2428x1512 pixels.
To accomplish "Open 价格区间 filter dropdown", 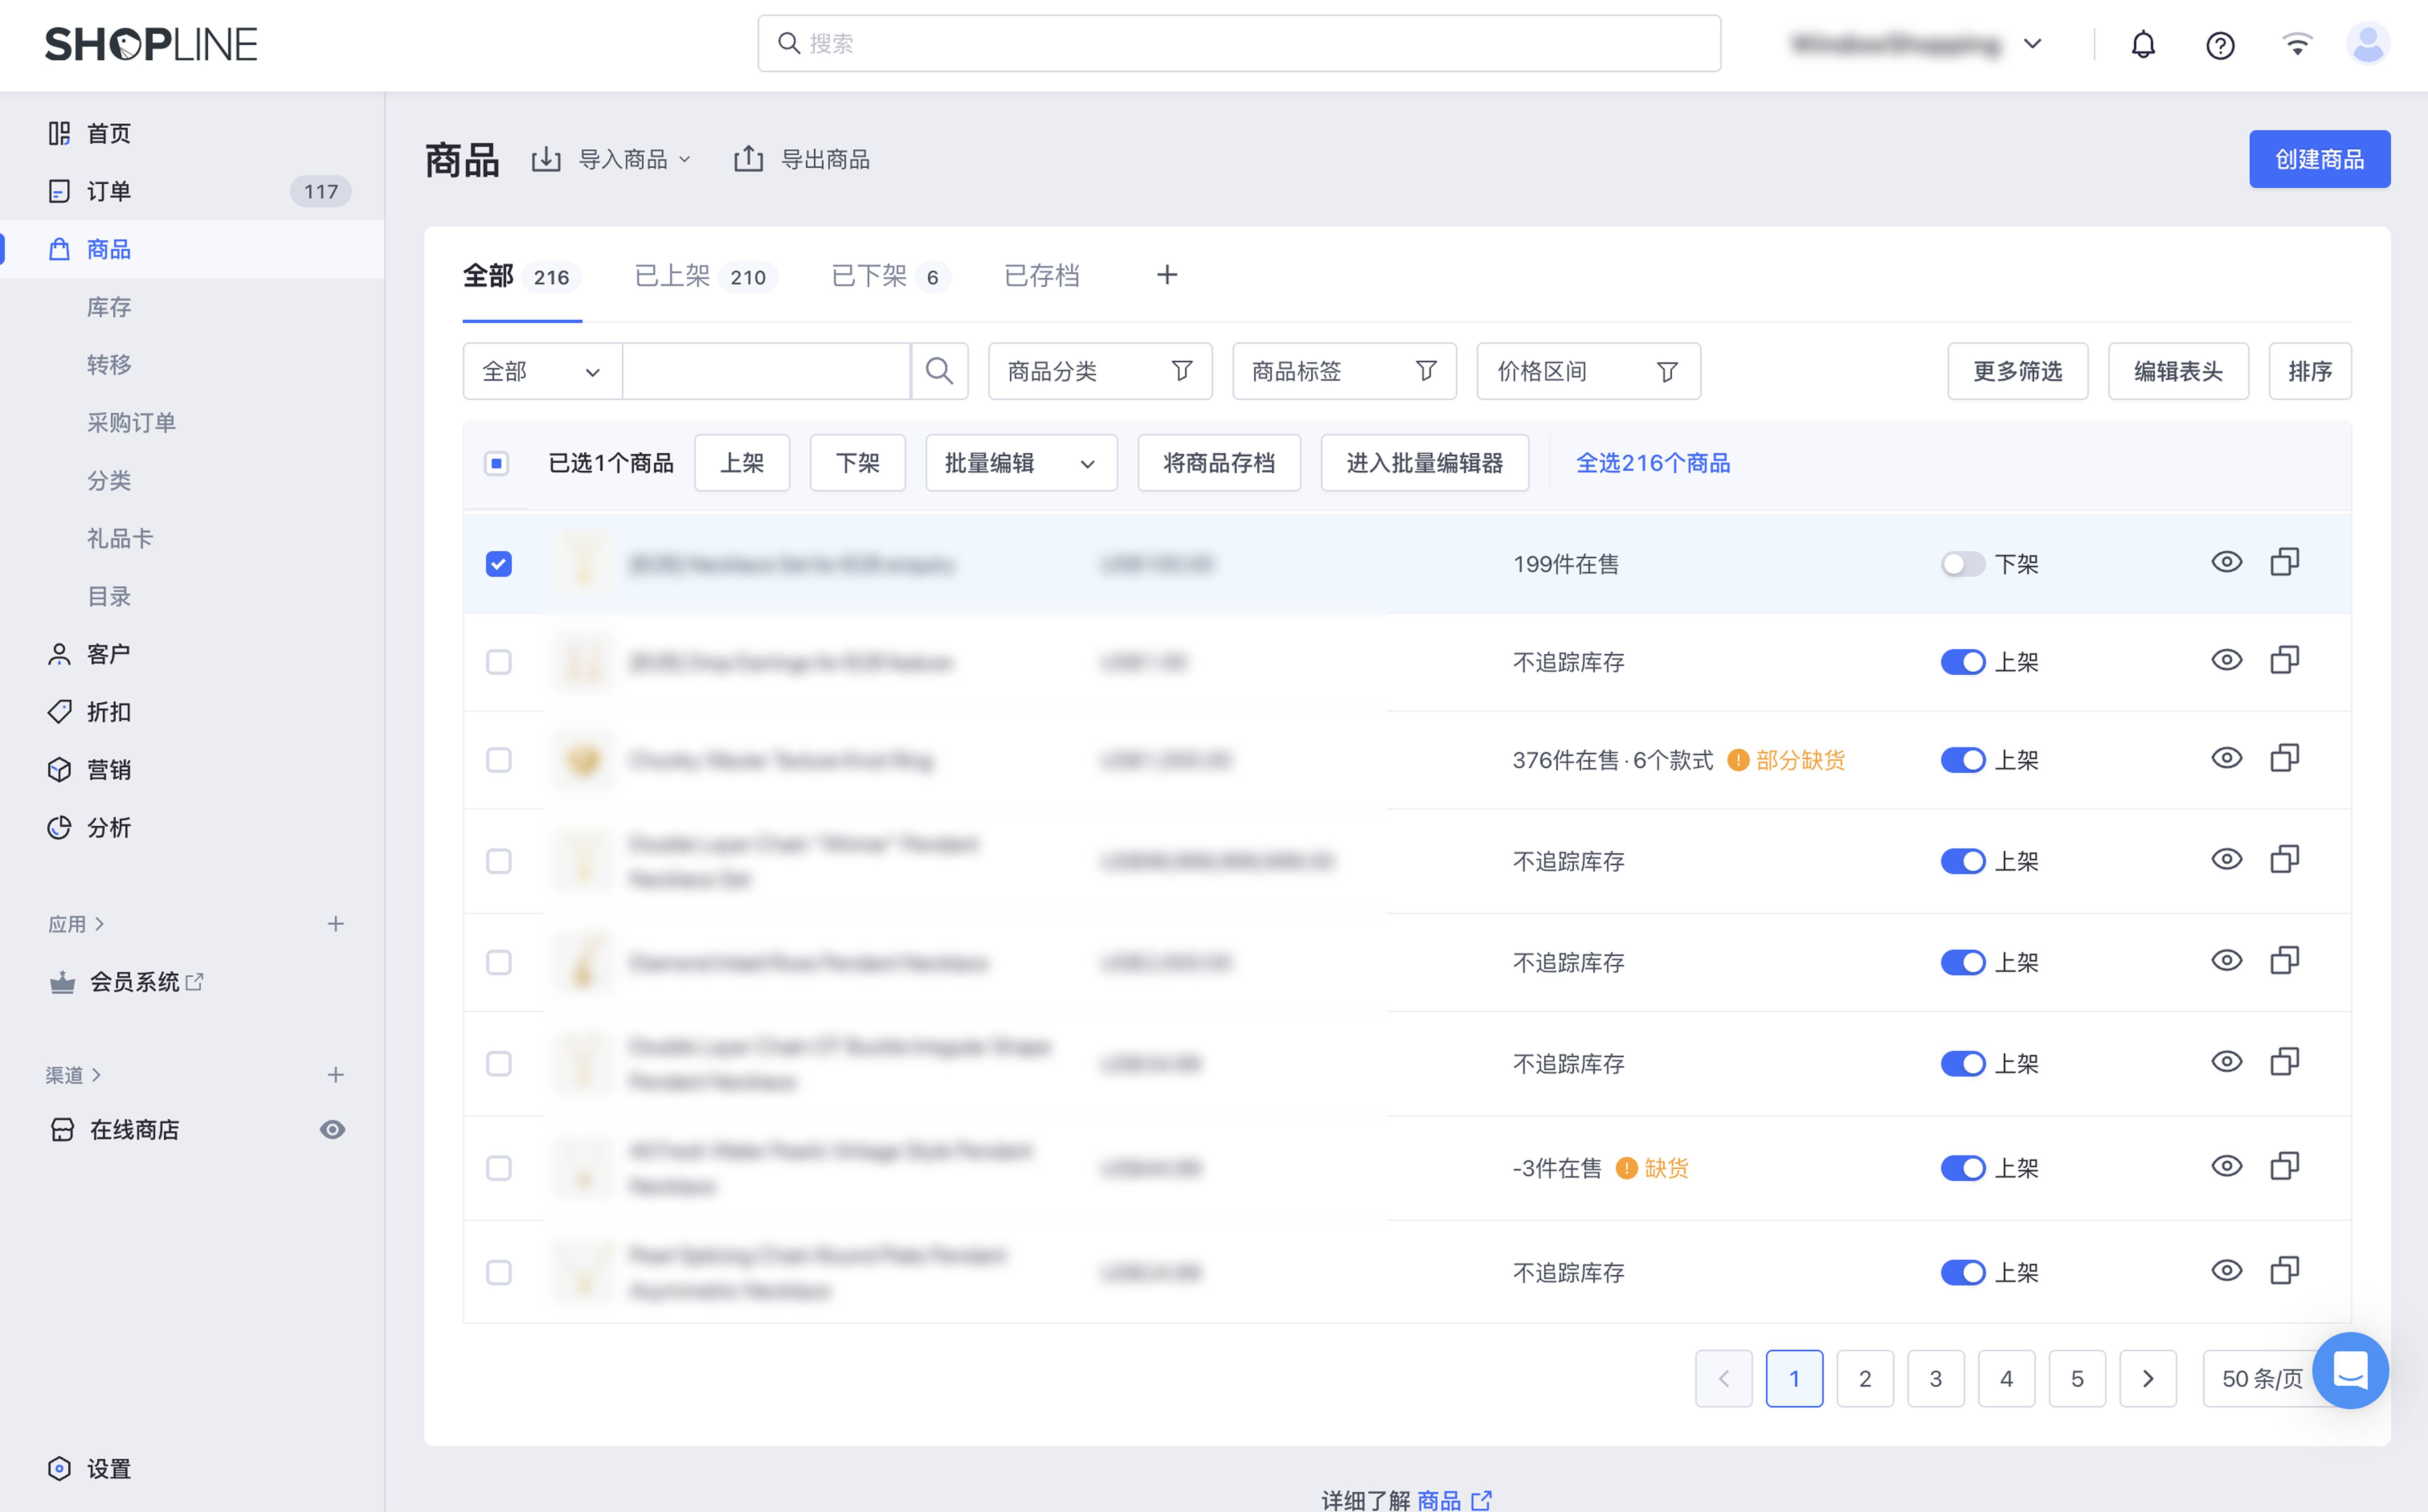I will [1588, 371].
